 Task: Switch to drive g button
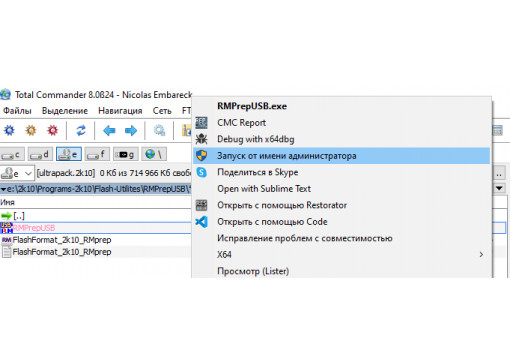125,154
